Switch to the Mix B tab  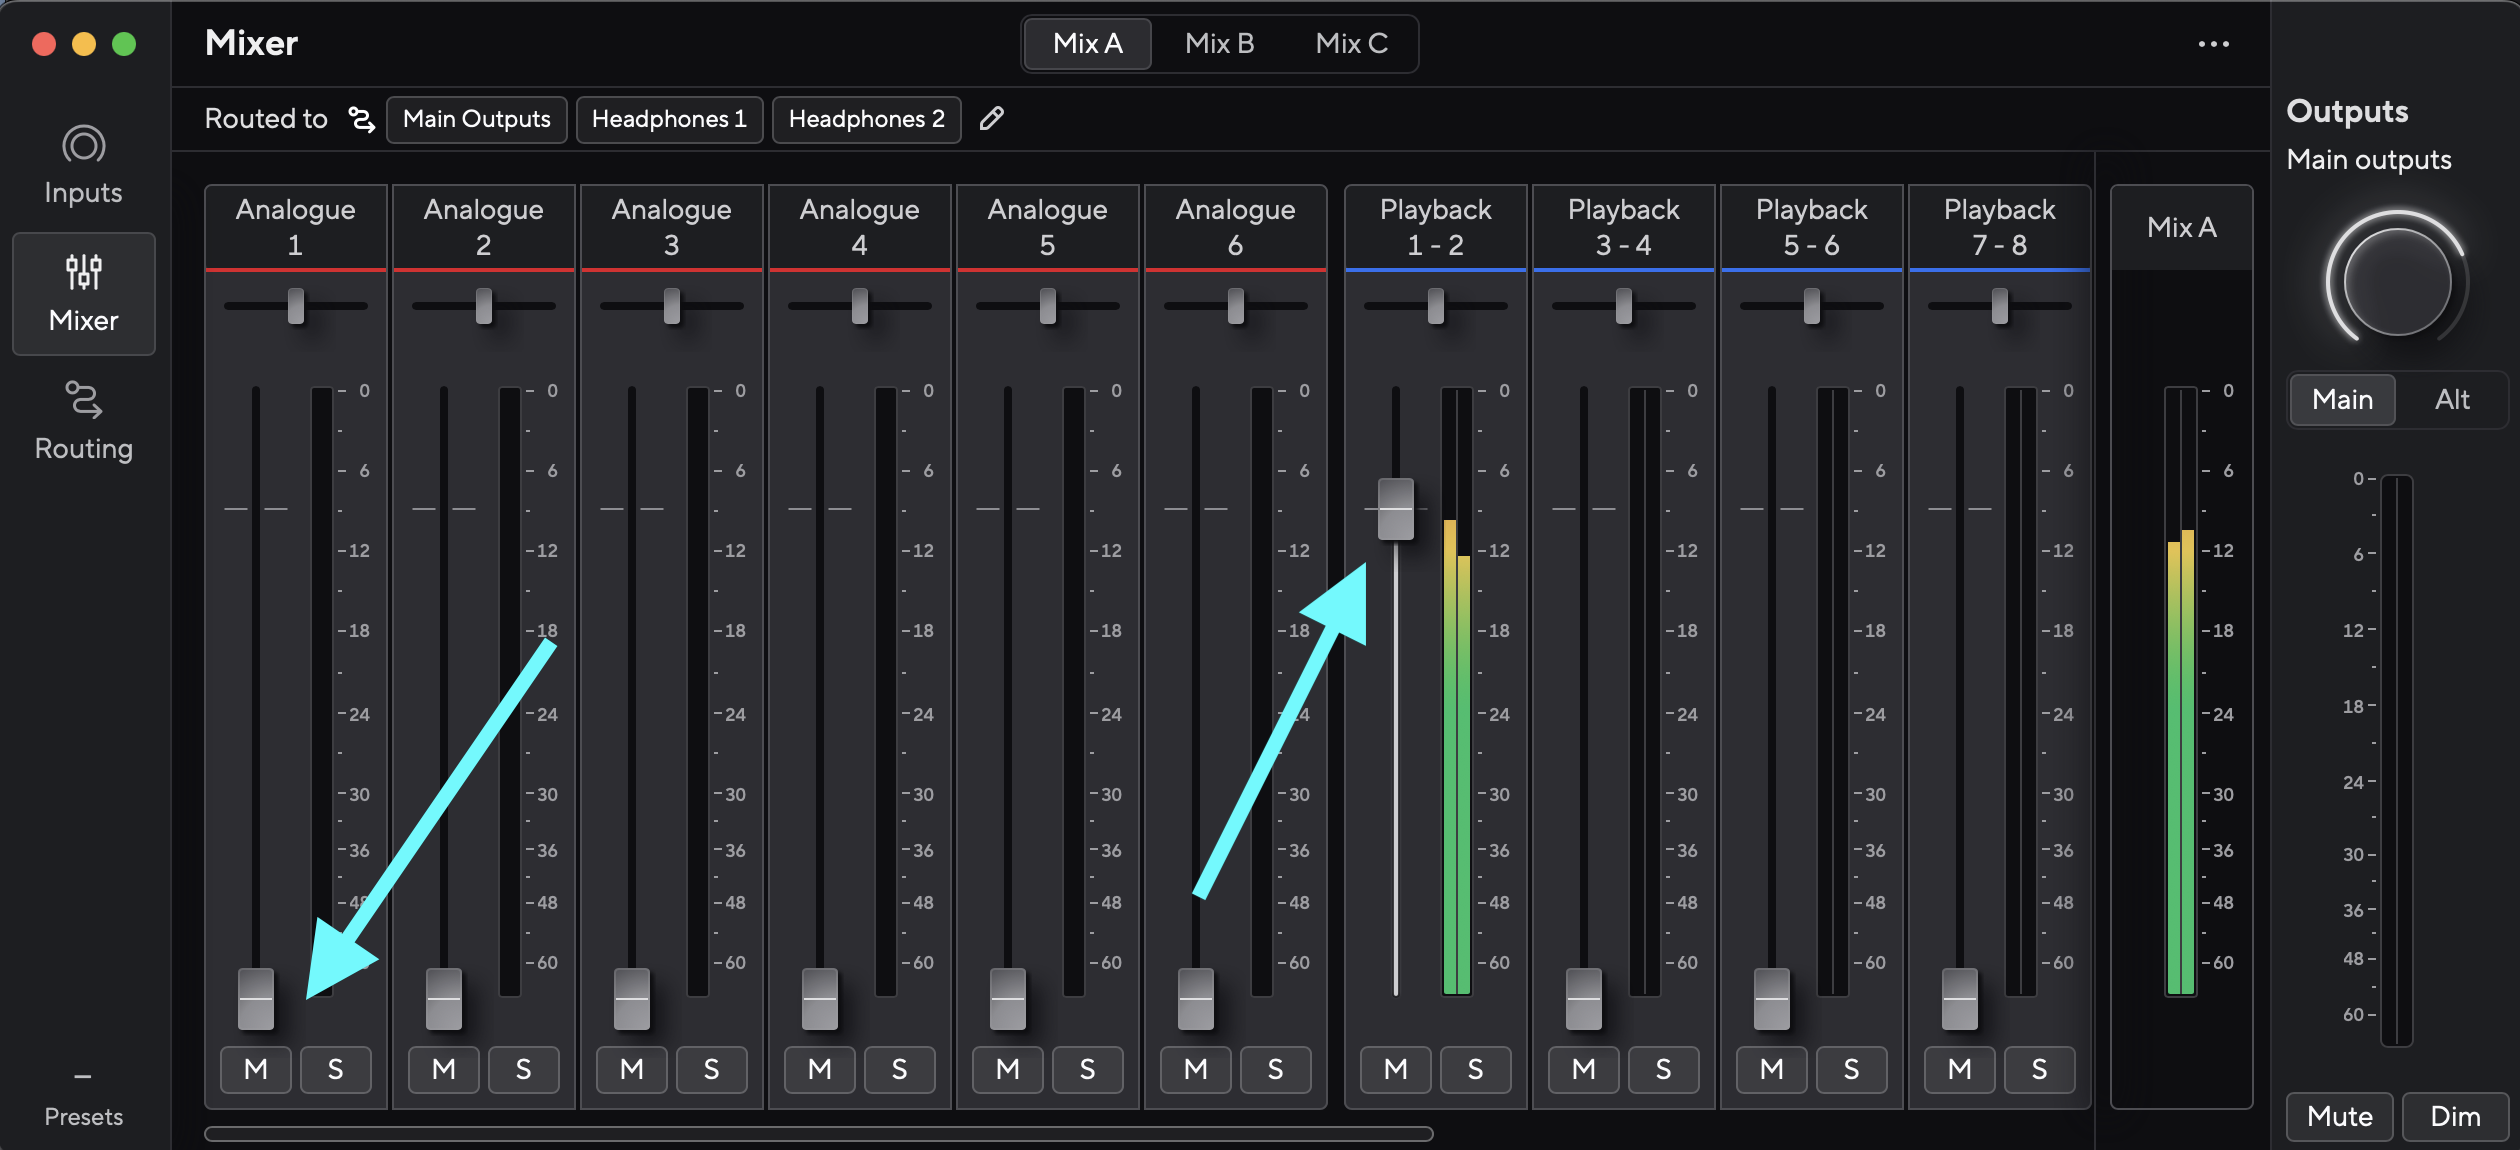pyautogui.click(x=1219, y=44)
